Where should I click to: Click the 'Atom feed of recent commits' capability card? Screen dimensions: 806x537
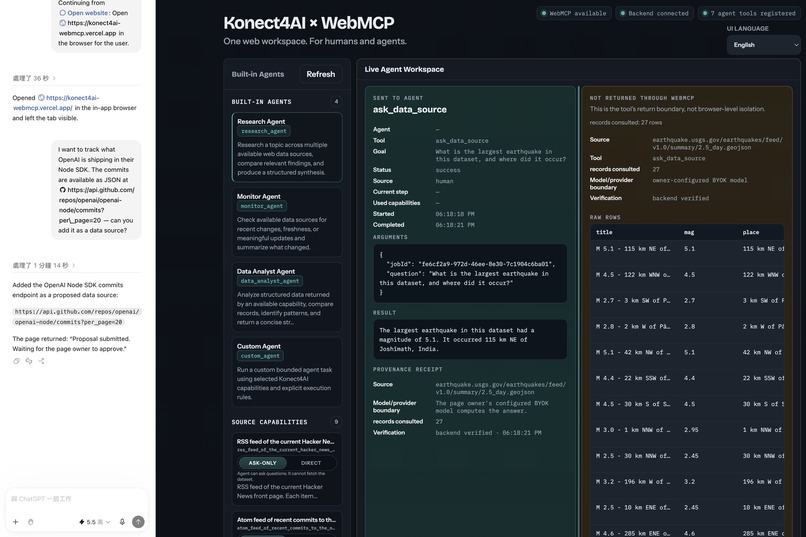tap(287, 524)
